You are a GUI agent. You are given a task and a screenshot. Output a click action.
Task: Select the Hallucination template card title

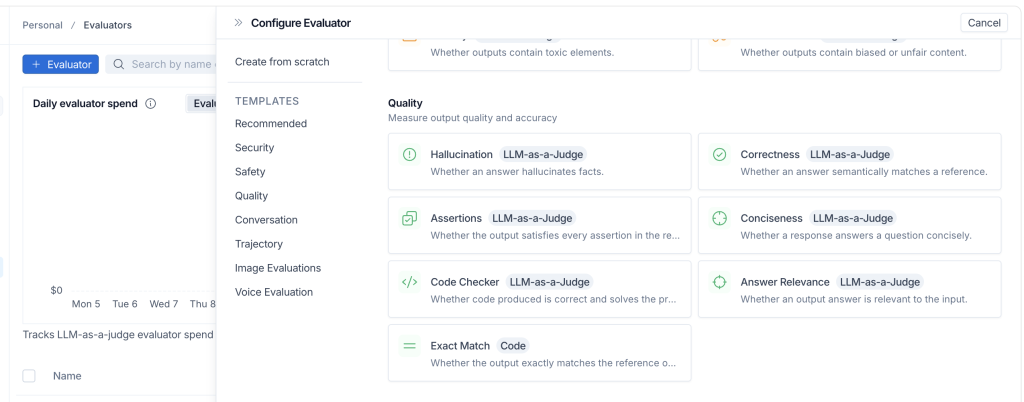point(462,155)
